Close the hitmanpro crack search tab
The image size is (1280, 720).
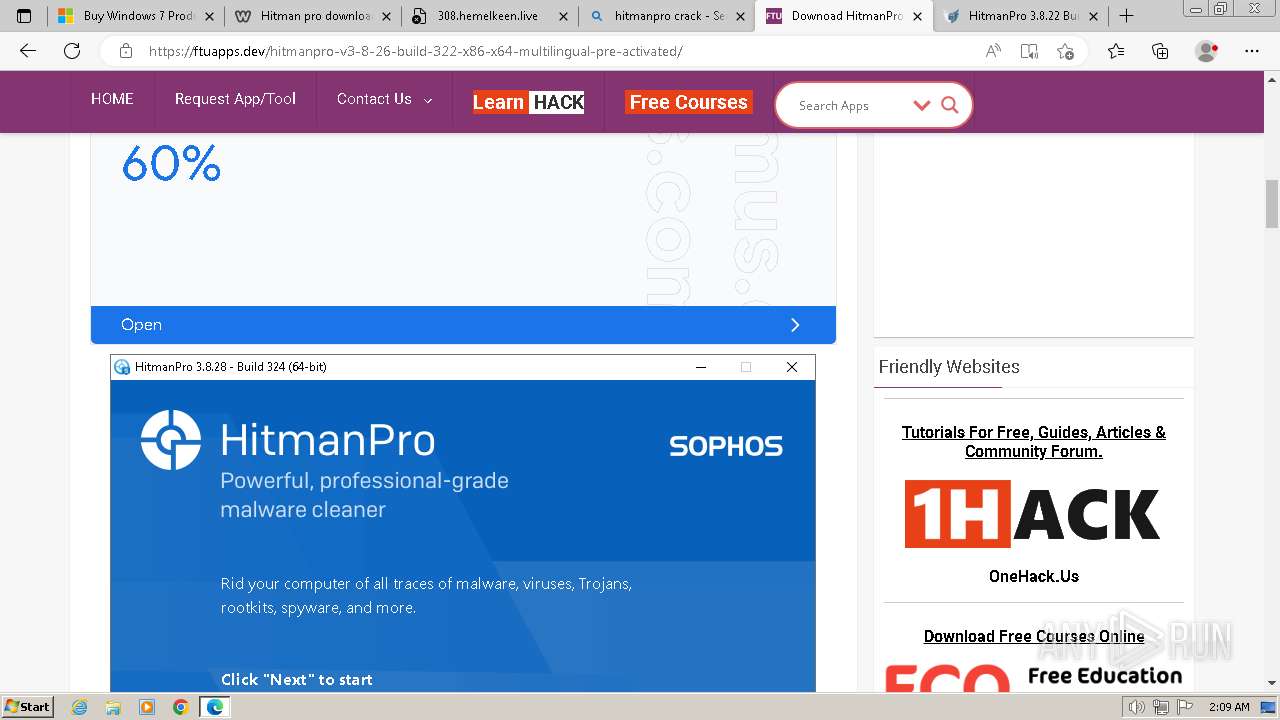click(740, 16)
